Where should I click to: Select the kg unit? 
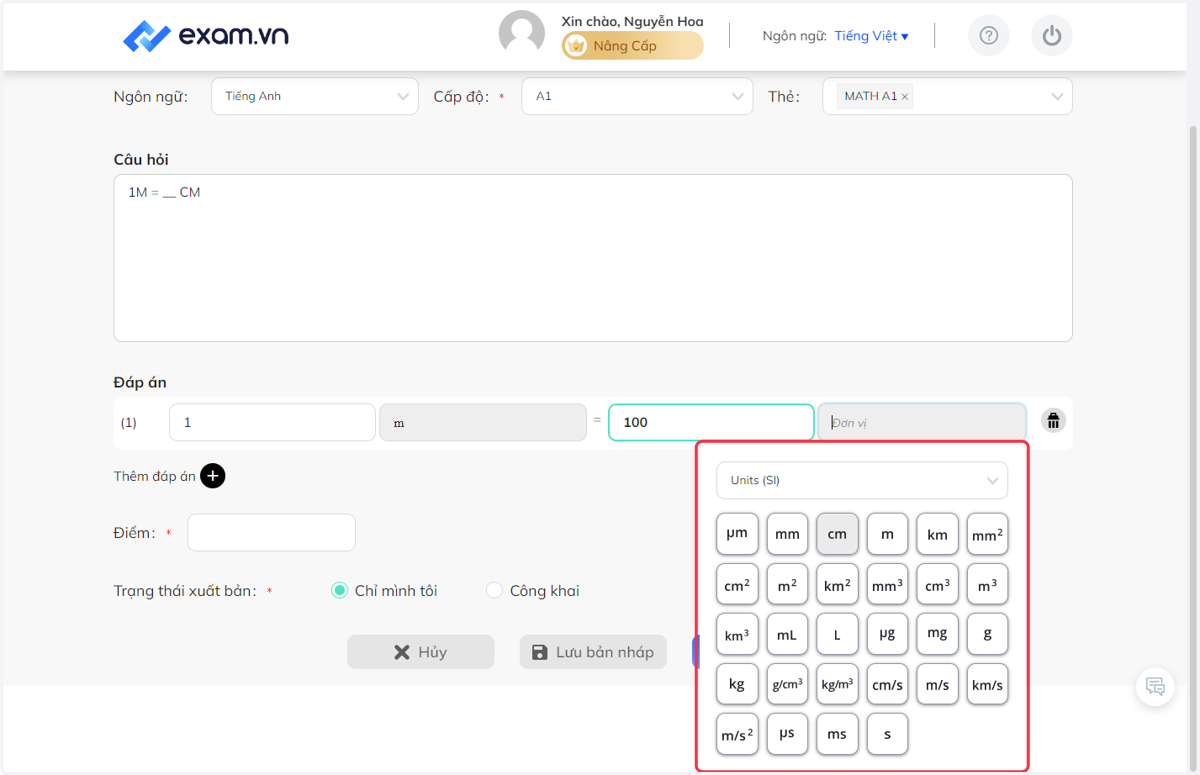coord(737,684)
